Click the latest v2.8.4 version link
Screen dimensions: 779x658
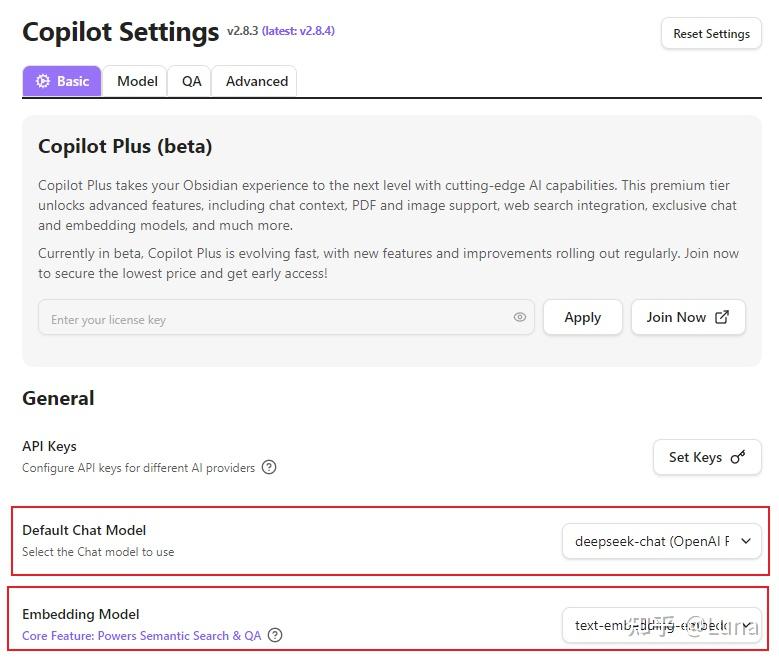point(298,31)
